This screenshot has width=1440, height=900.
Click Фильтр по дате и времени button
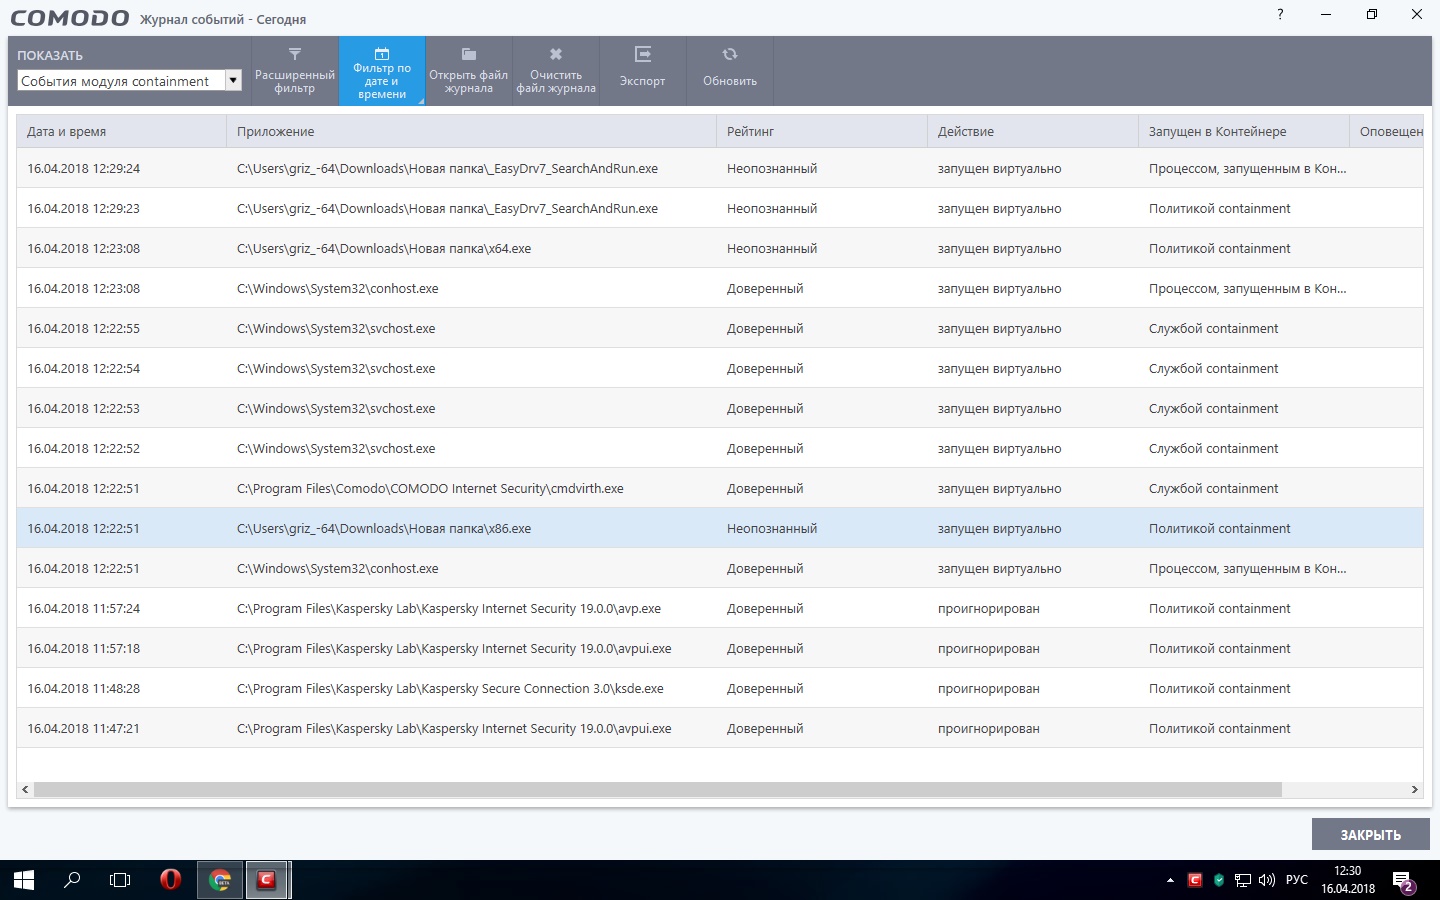382,71
